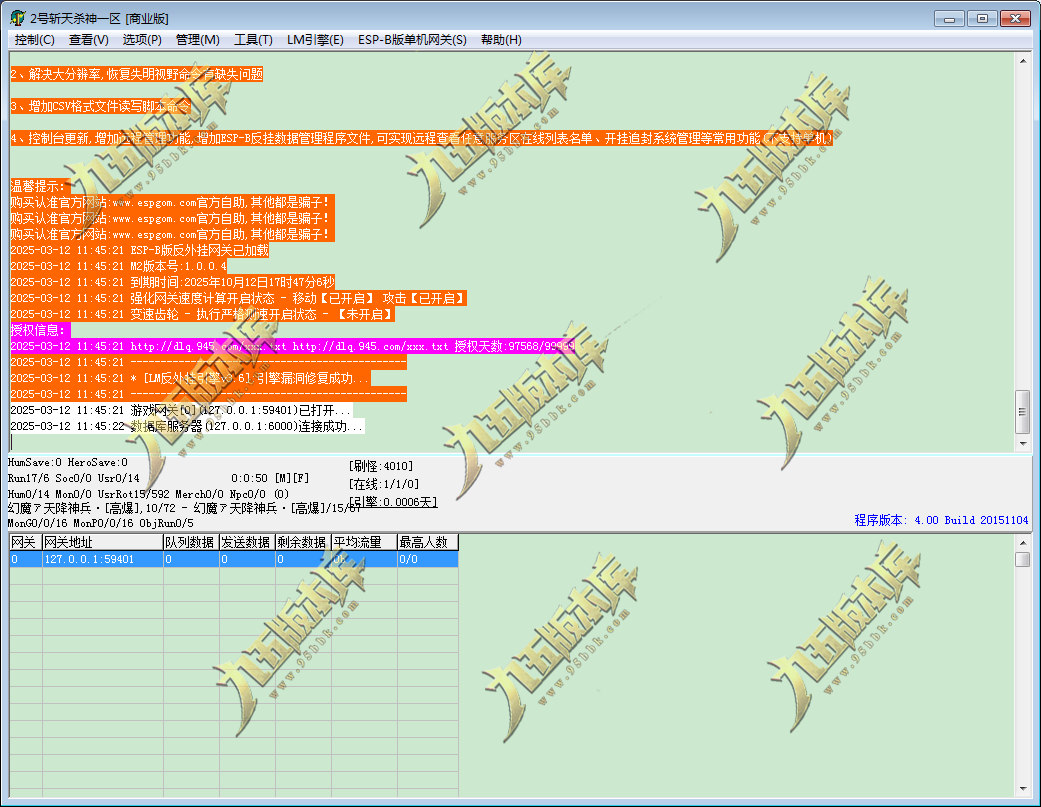Click the [刷怪:4010] status text
The image size is (1041, 807).
coord(381,466)
